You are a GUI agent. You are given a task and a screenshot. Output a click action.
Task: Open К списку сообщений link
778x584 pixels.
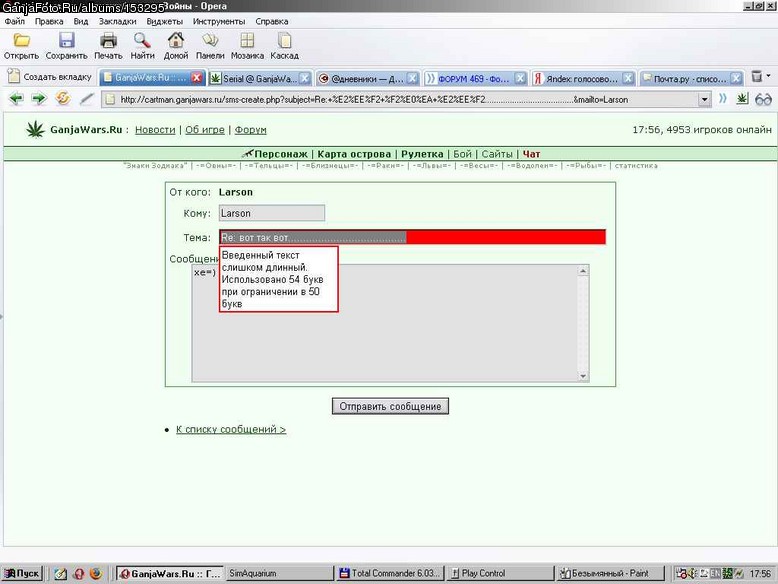click(x=231, y=429)
